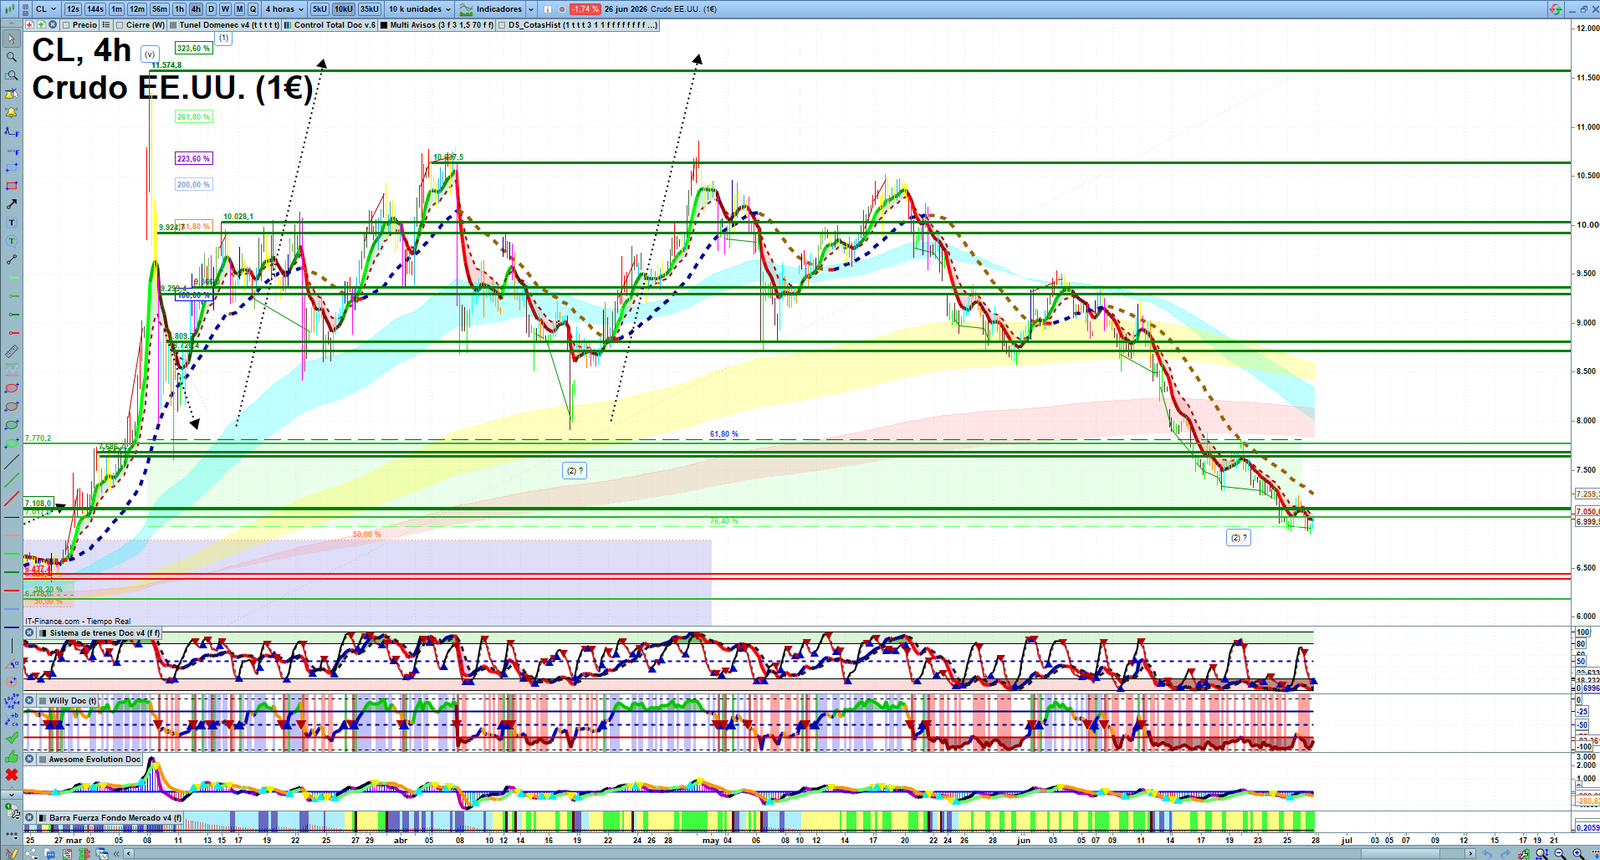This screenshot has height=860, width=1600.
Task: Select the blue vertical line tool
Action: (12, 645)
